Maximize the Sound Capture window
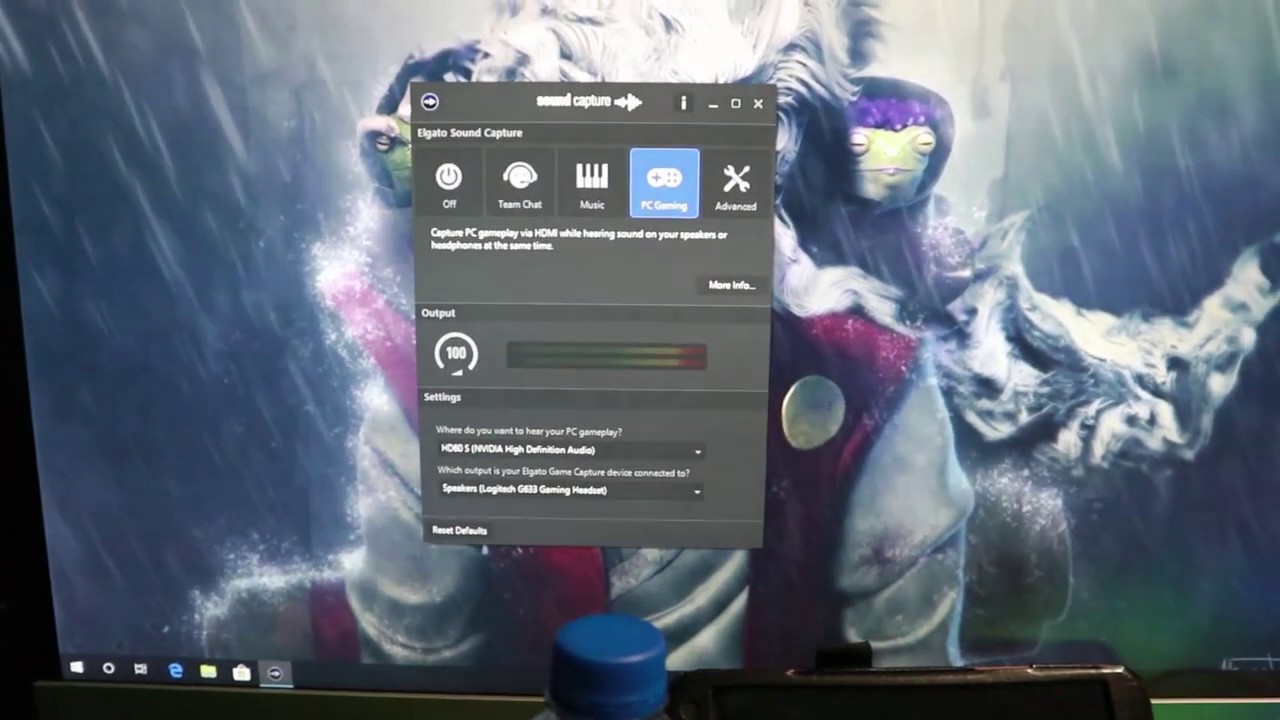Screen dimensions: 1280x720 736,104
